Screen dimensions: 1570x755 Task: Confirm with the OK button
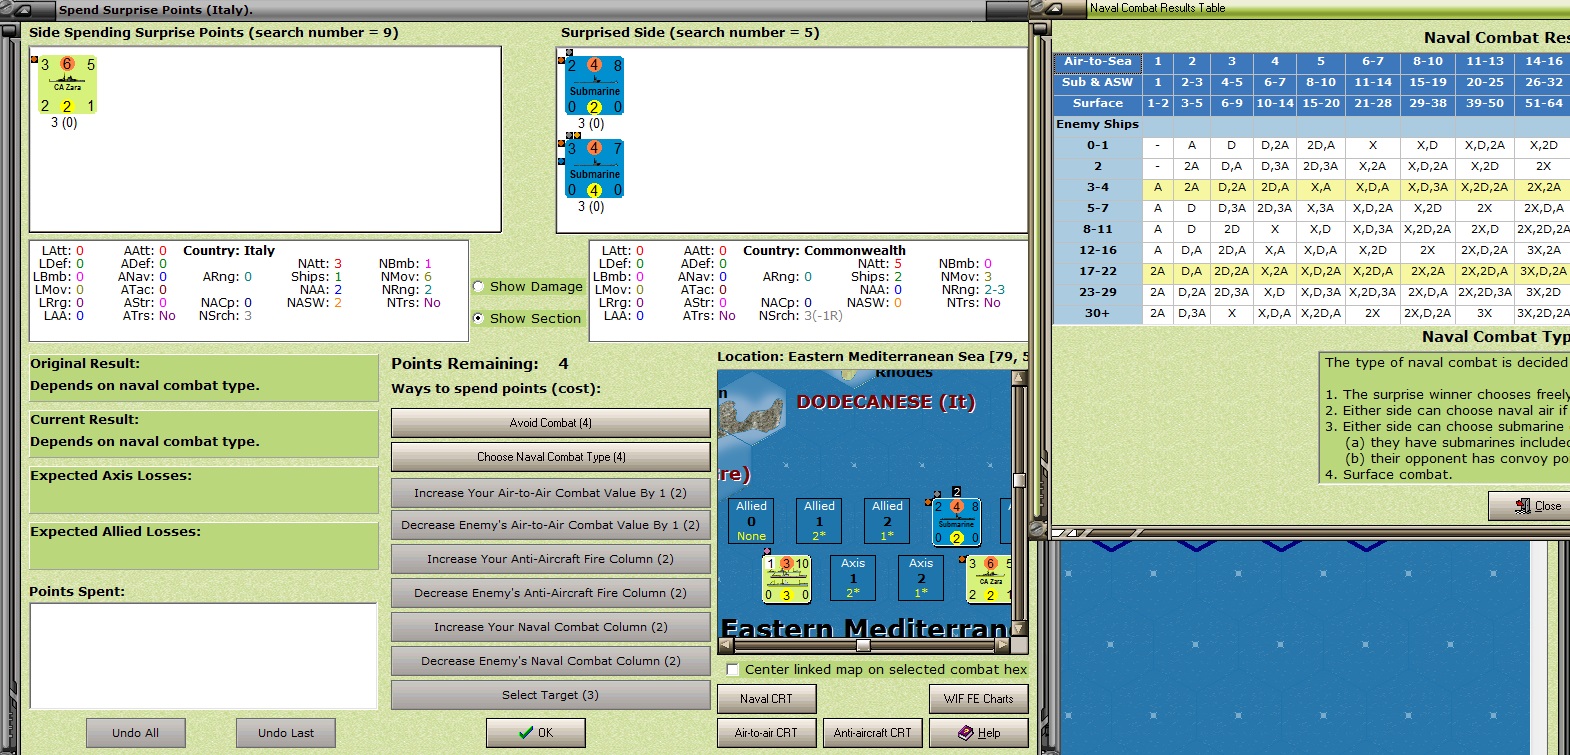click(x=536, y=733)
